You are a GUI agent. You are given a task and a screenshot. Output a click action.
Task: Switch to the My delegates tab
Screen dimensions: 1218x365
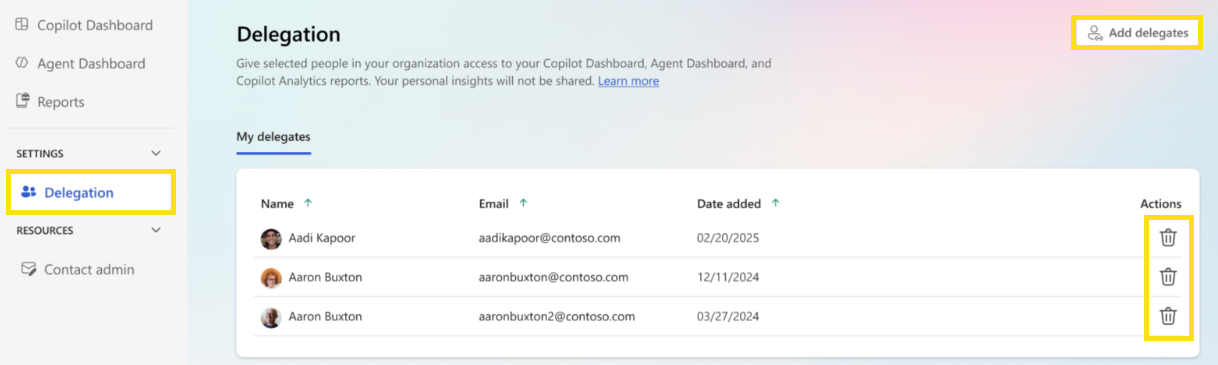(273, 136)
